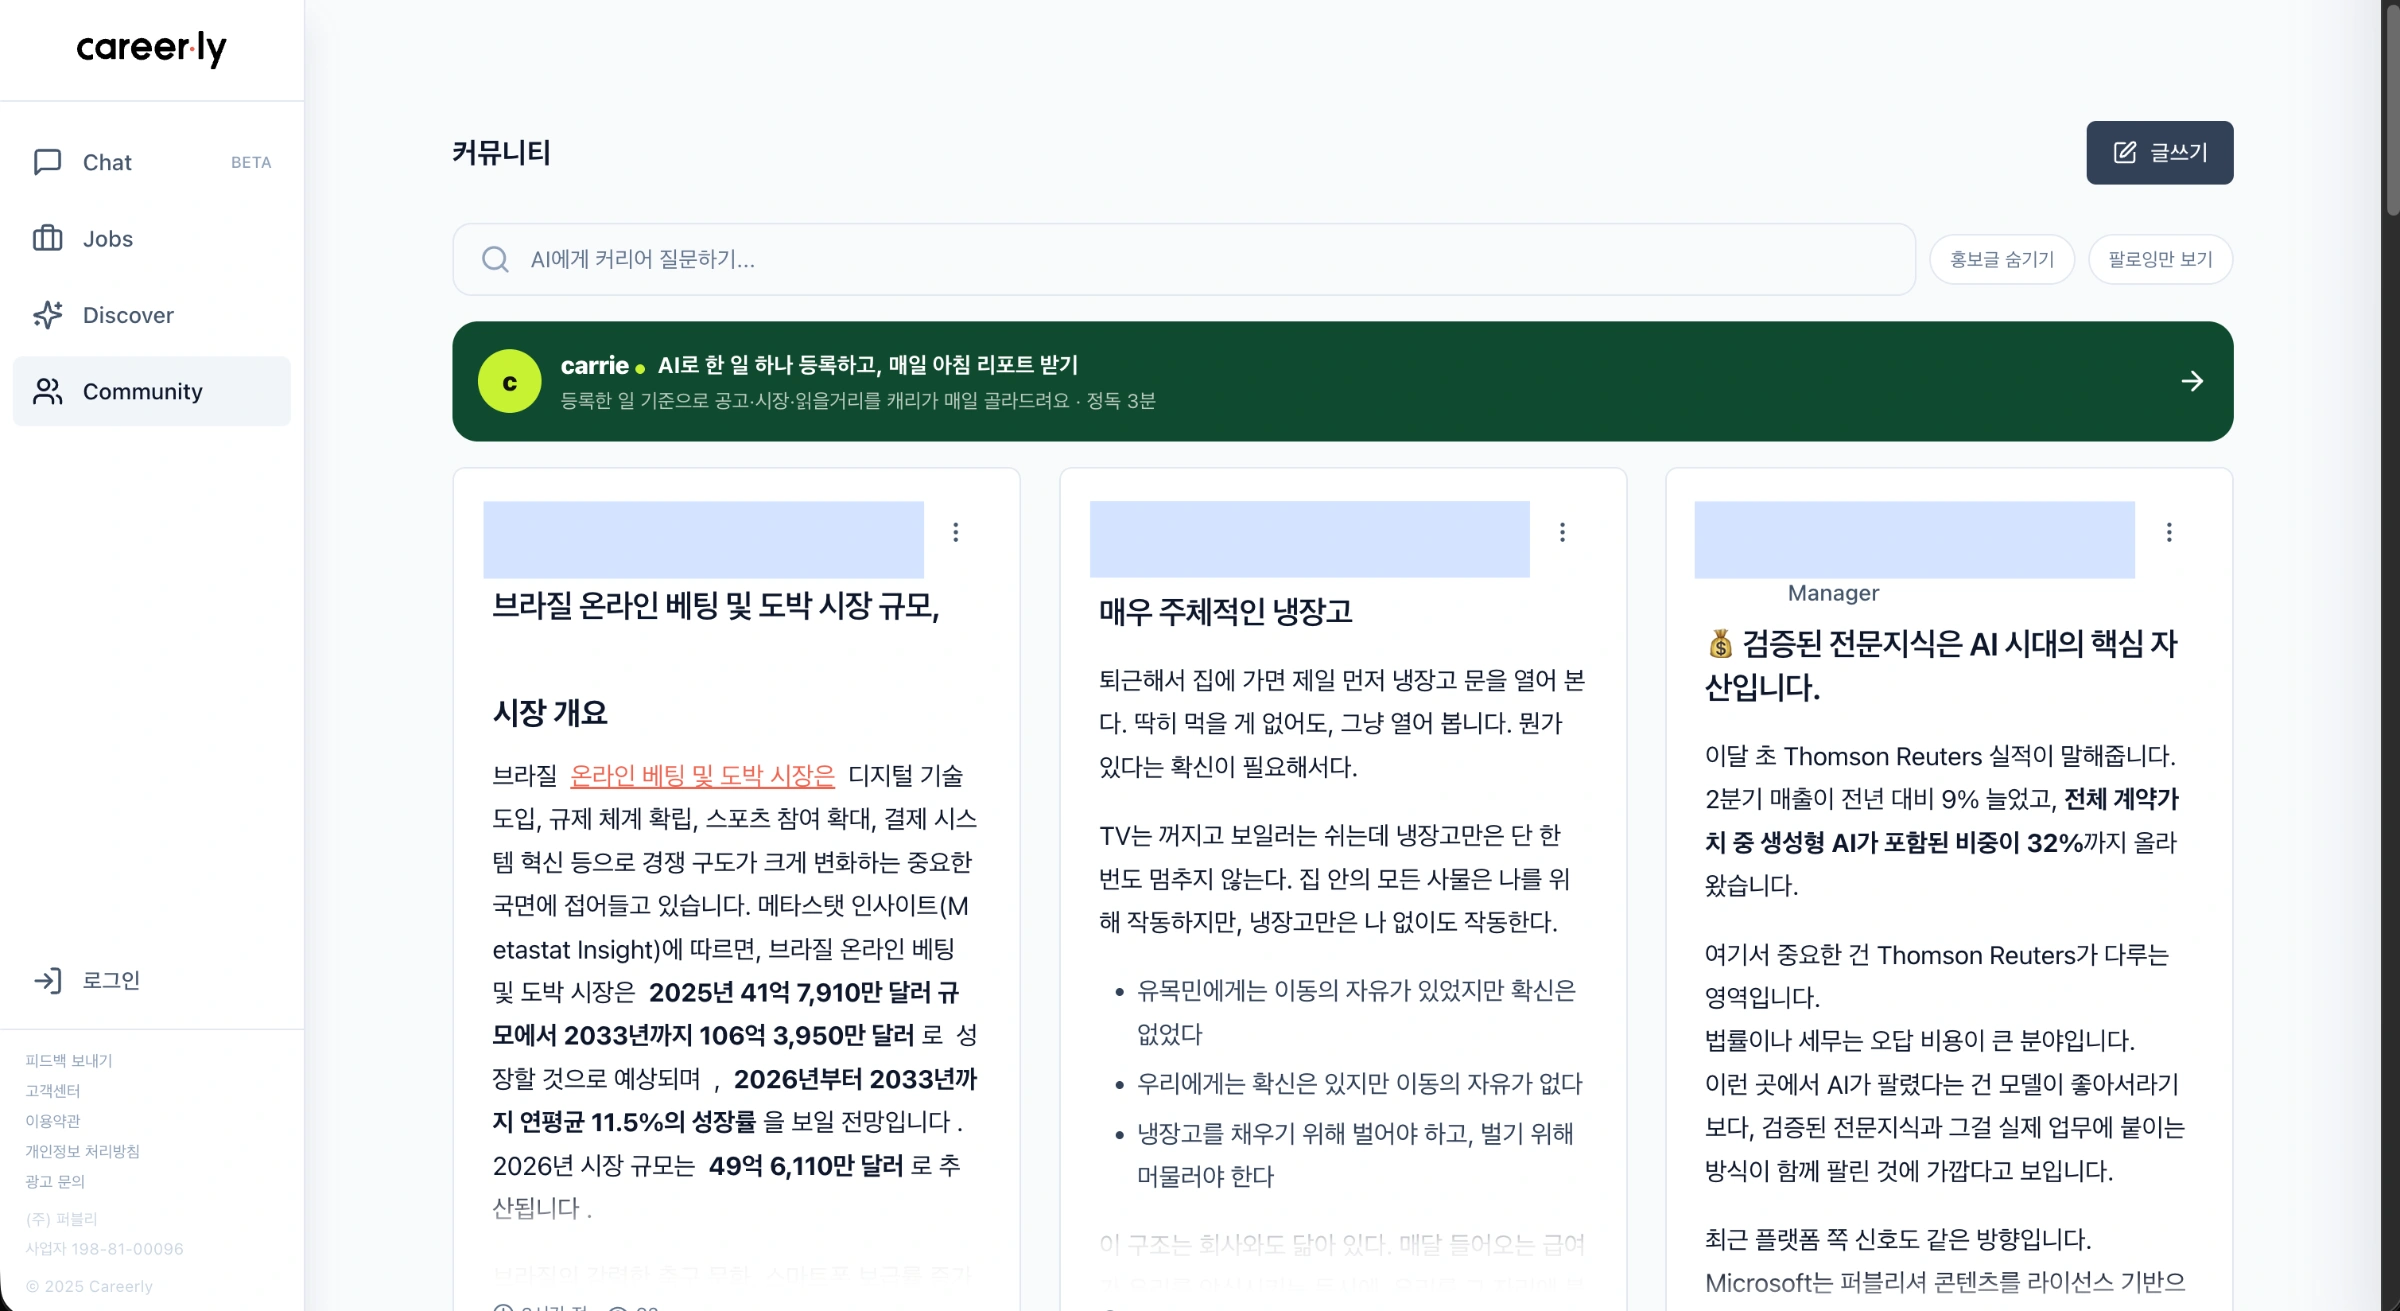The image size is (2400, 1311).
Task: Open the Discover section
Action: click(x=152, y=315)
